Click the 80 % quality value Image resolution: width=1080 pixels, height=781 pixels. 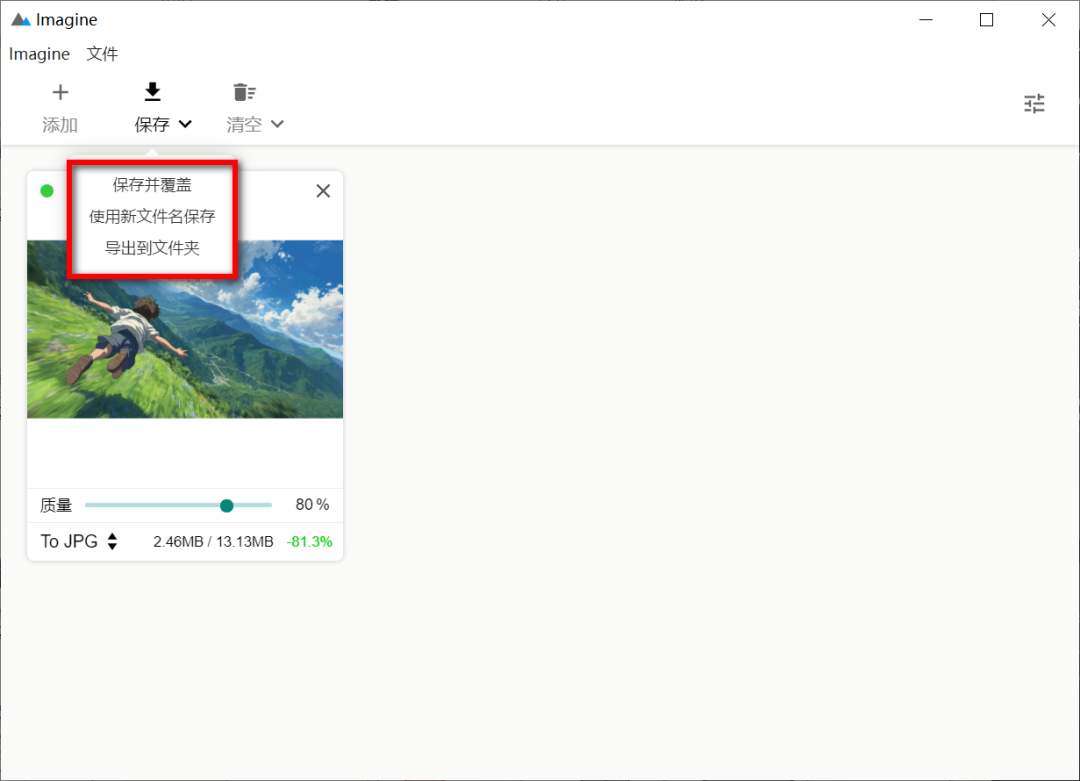pos(312,505)
